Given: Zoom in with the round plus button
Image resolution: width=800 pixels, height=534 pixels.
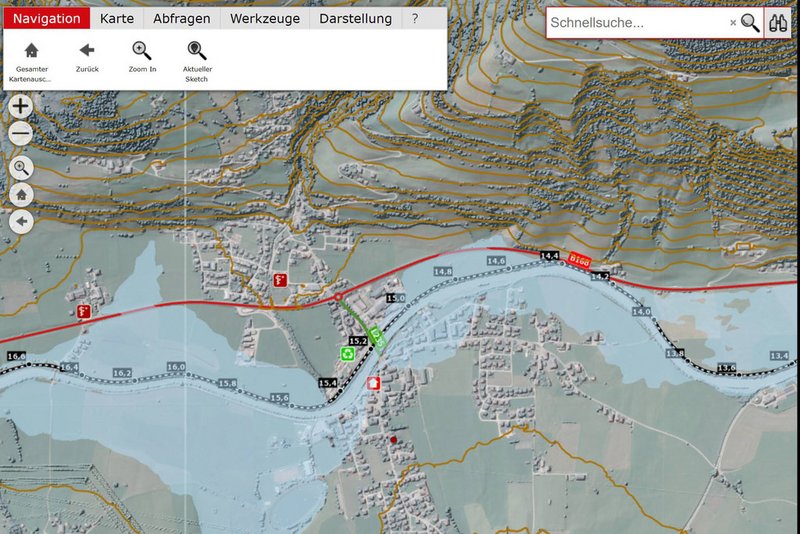Looking at the screenshot, I should pyautogui.click(x=20, y=106).
